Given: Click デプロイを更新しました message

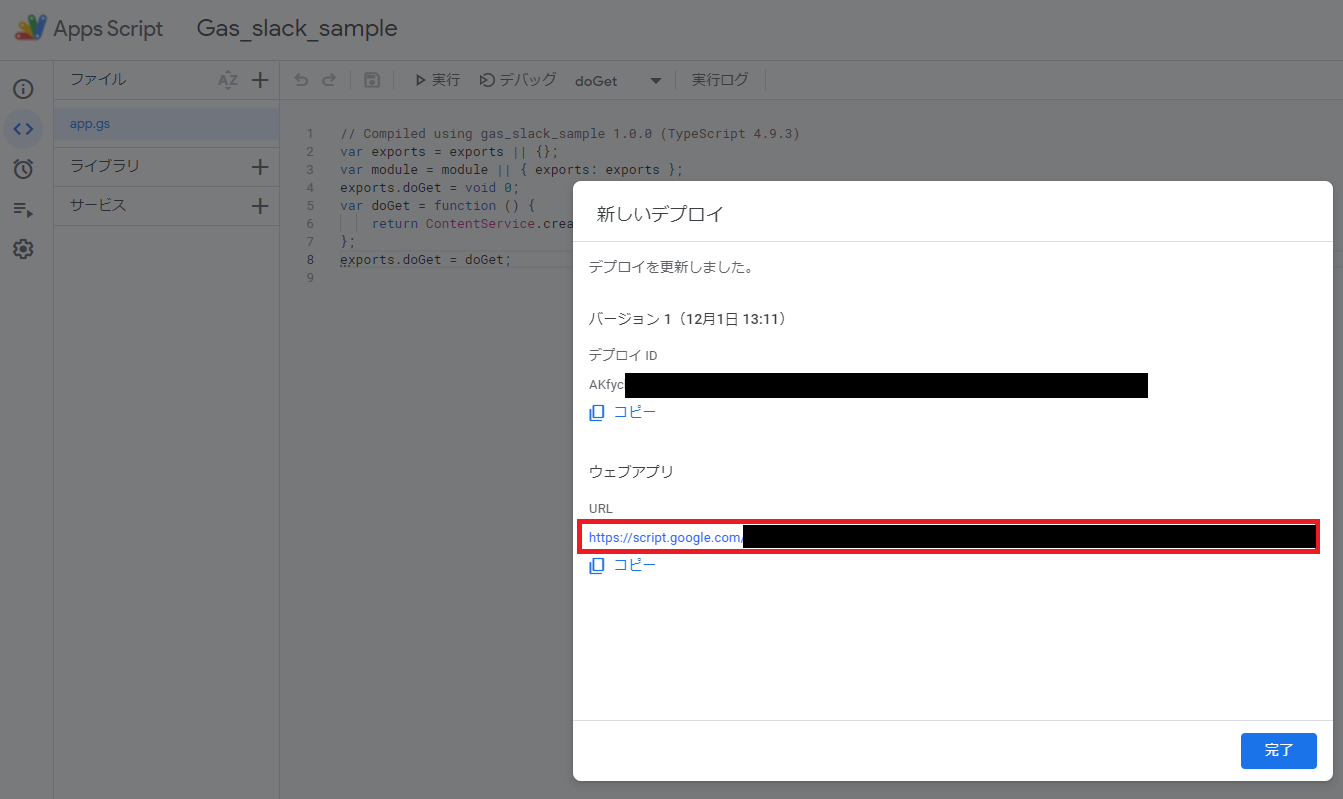Looking at the screenshot, I should [671, 267].
